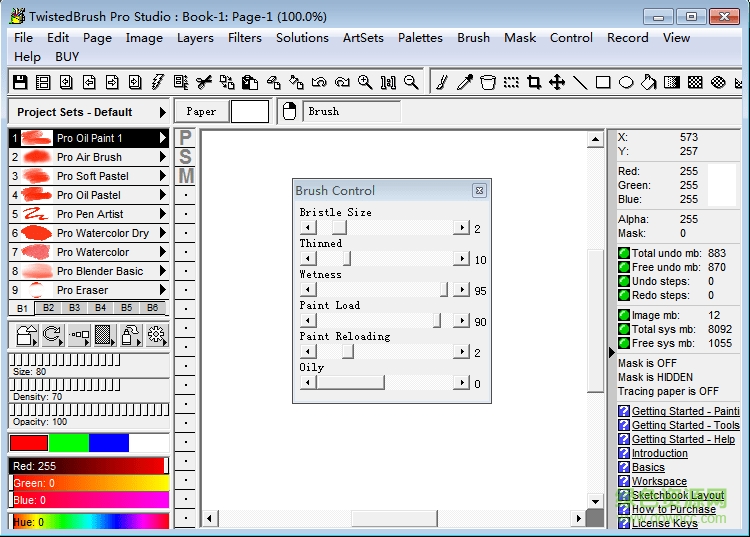Select the Line drawing tool

[580, 82]
